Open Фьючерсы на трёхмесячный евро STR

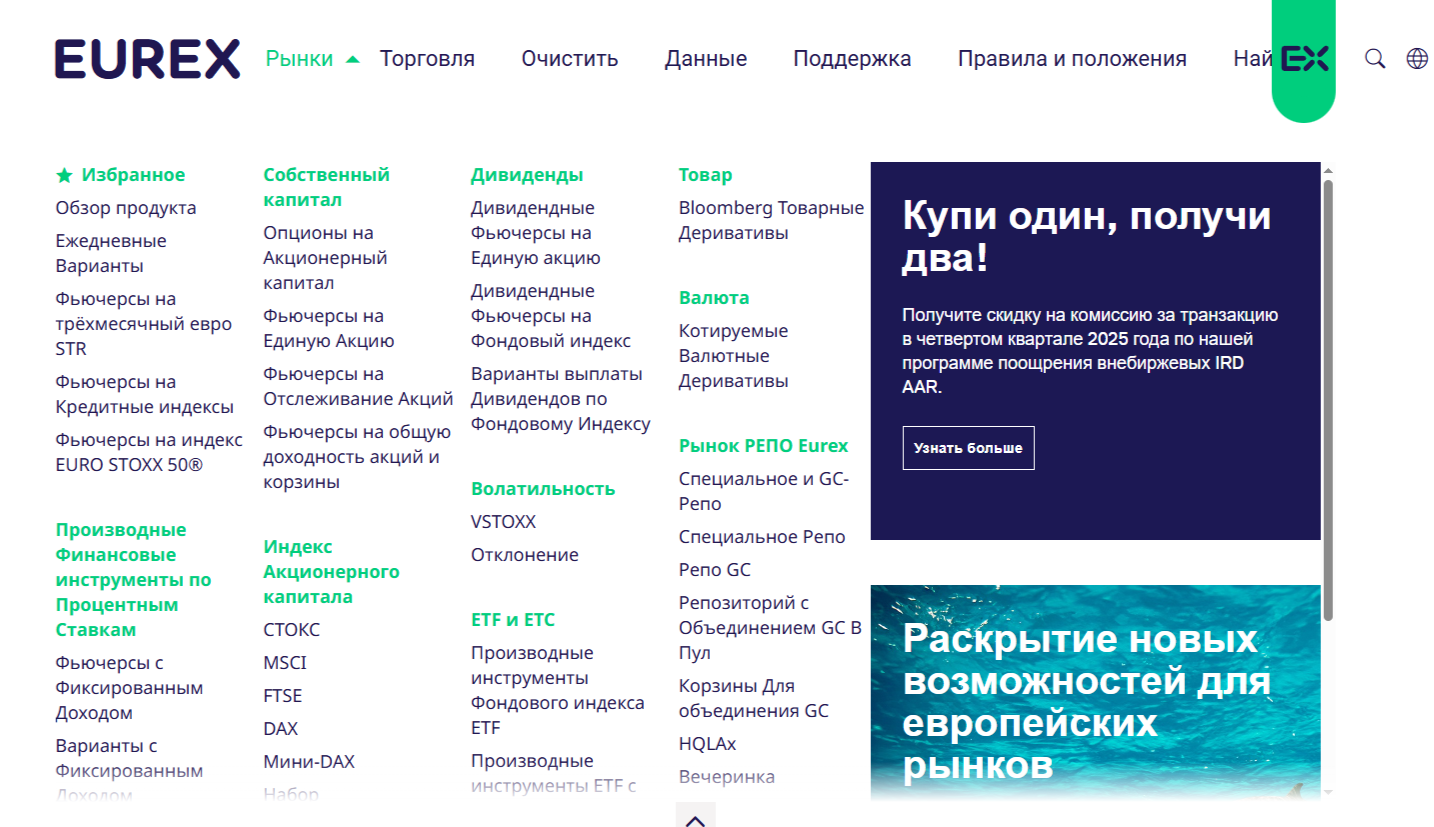pos(144,324)
